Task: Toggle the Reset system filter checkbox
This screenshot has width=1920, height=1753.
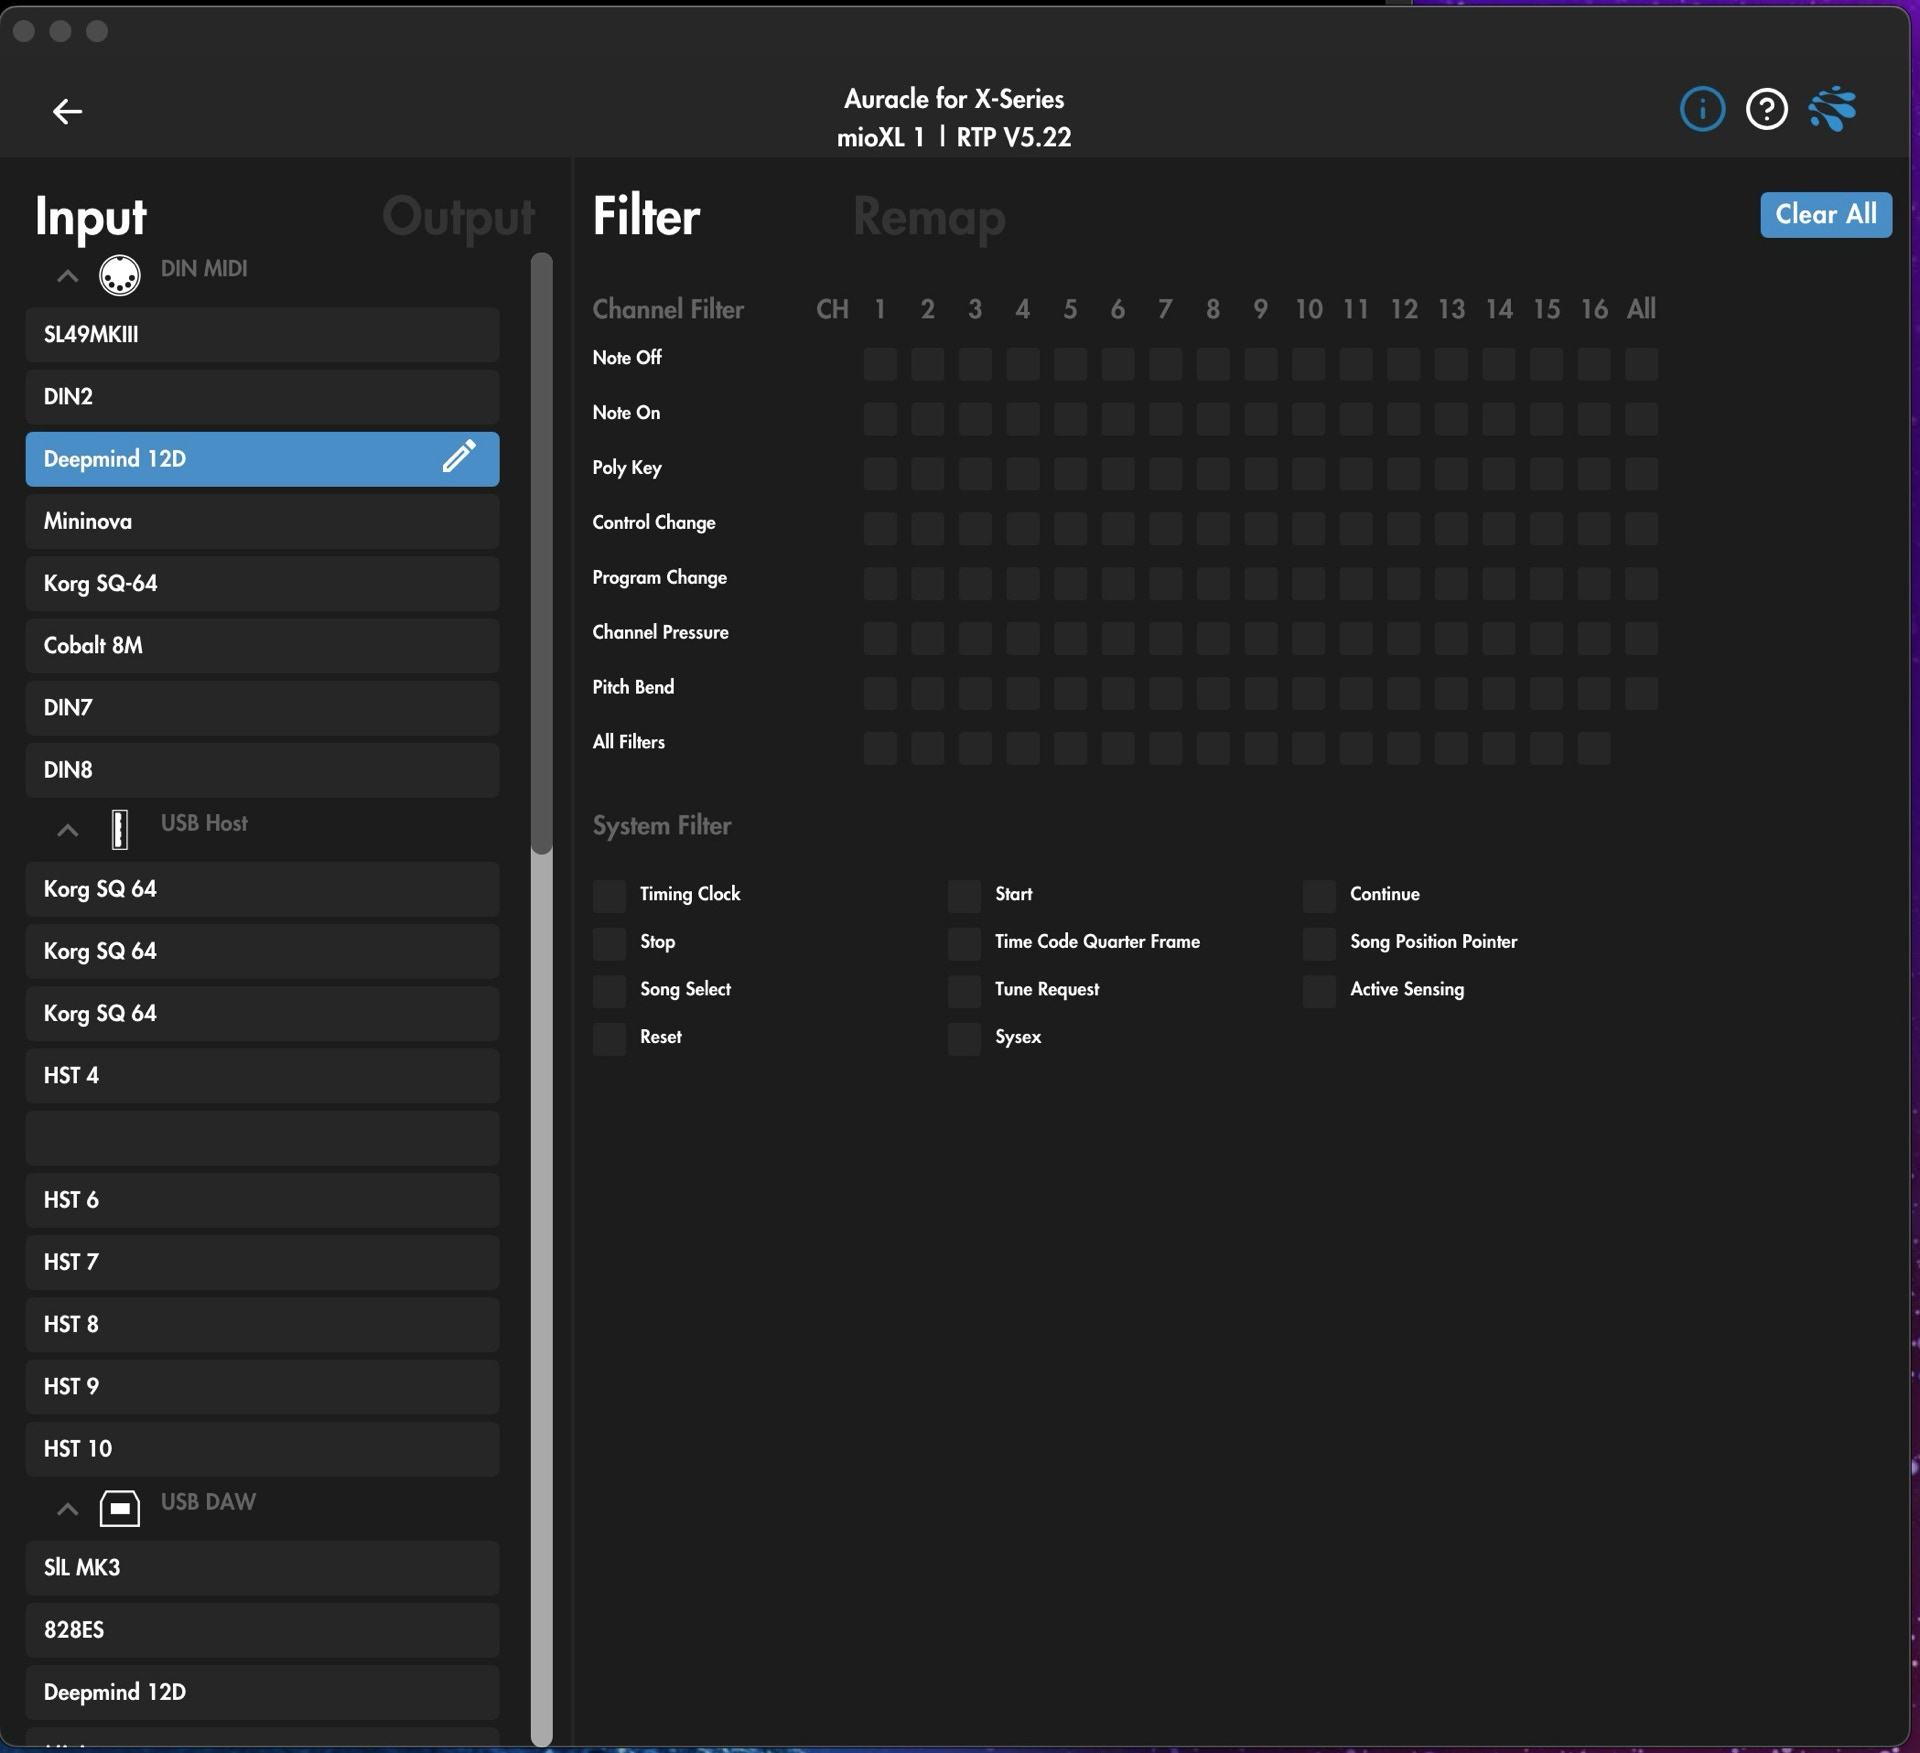Action: (609, 1039)
